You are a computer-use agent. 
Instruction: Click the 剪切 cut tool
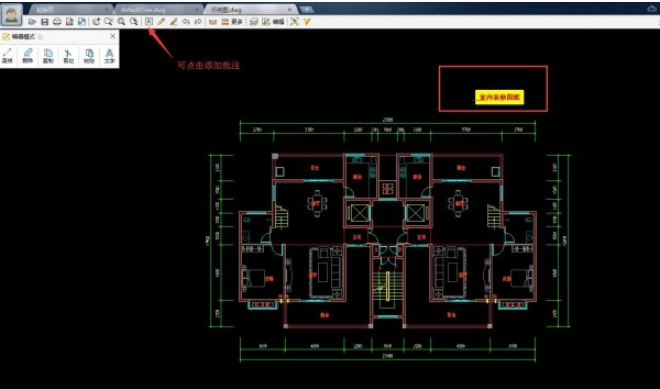click(68, 56)
